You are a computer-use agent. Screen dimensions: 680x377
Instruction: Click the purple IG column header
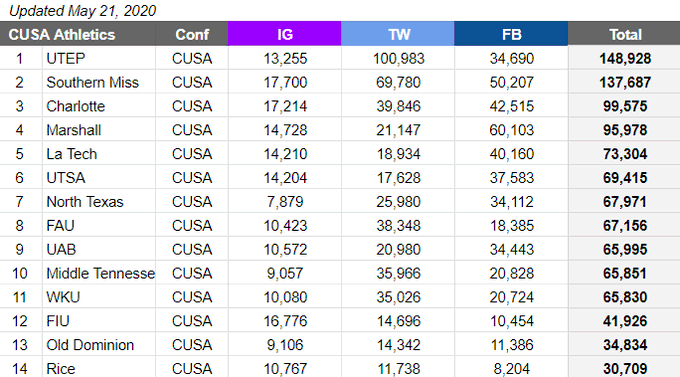pos(284,34)
